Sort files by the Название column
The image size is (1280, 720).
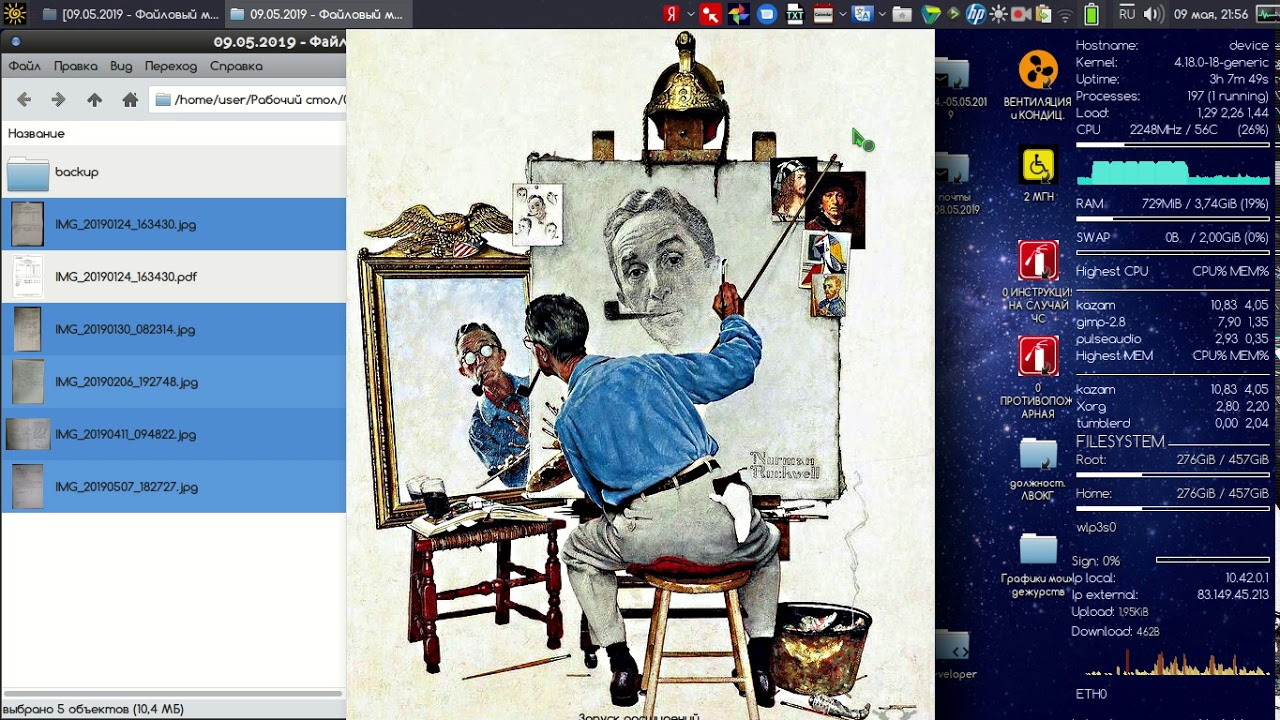(x=36, y=133)
